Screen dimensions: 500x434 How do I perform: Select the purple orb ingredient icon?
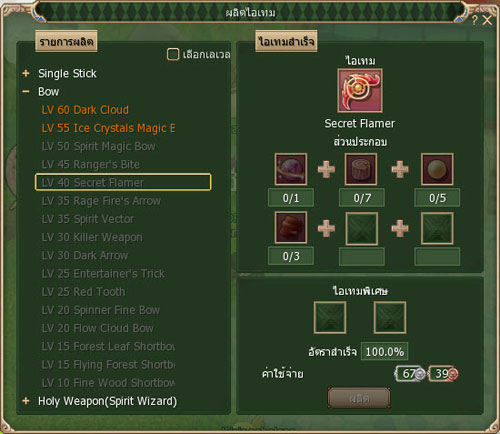tap(291, 169)
